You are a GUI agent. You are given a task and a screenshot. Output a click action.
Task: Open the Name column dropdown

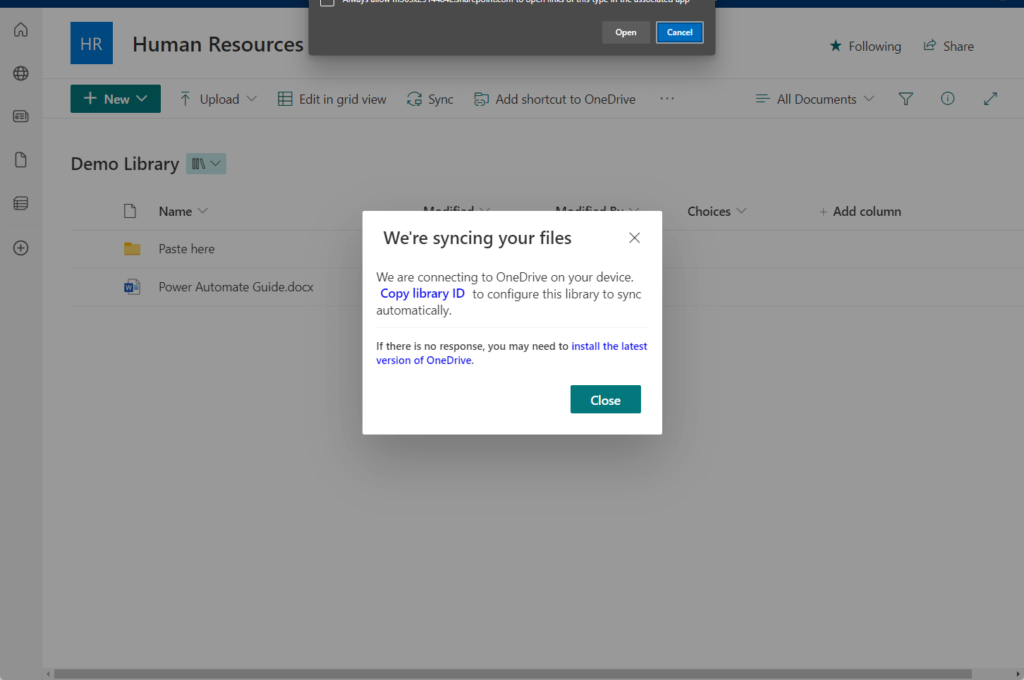pyautogui.click(x=183, y=211)
